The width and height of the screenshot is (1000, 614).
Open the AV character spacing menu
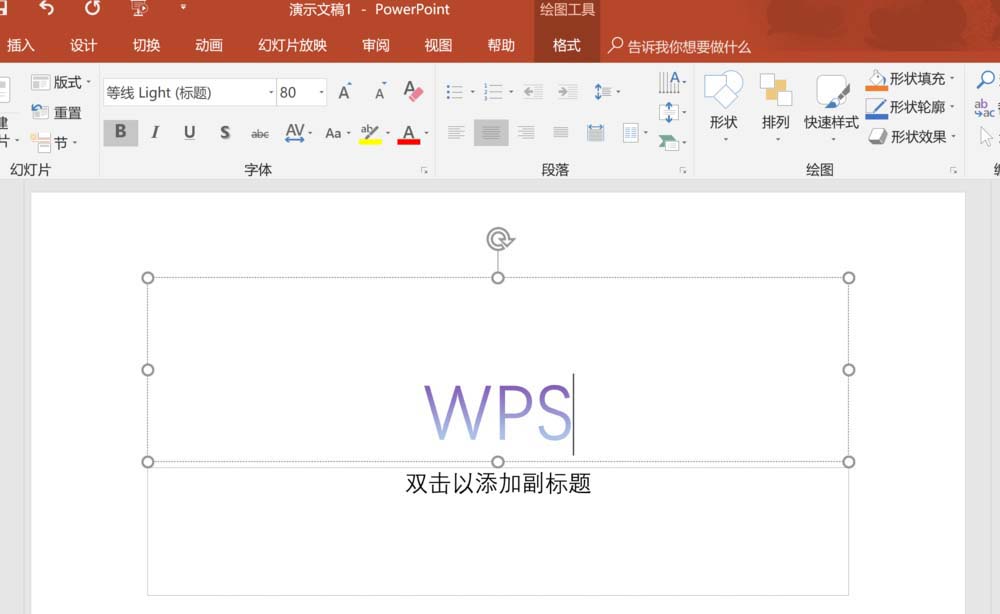[x=298, y=133]
